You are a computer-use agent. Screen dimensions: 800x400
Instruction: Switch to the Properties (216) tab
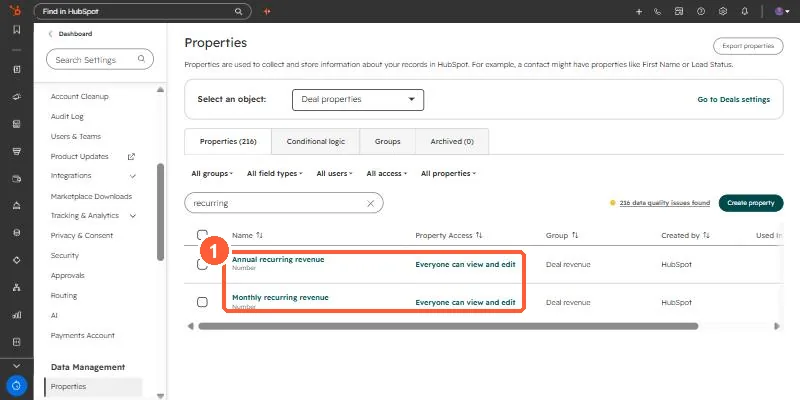coord(228,141)
